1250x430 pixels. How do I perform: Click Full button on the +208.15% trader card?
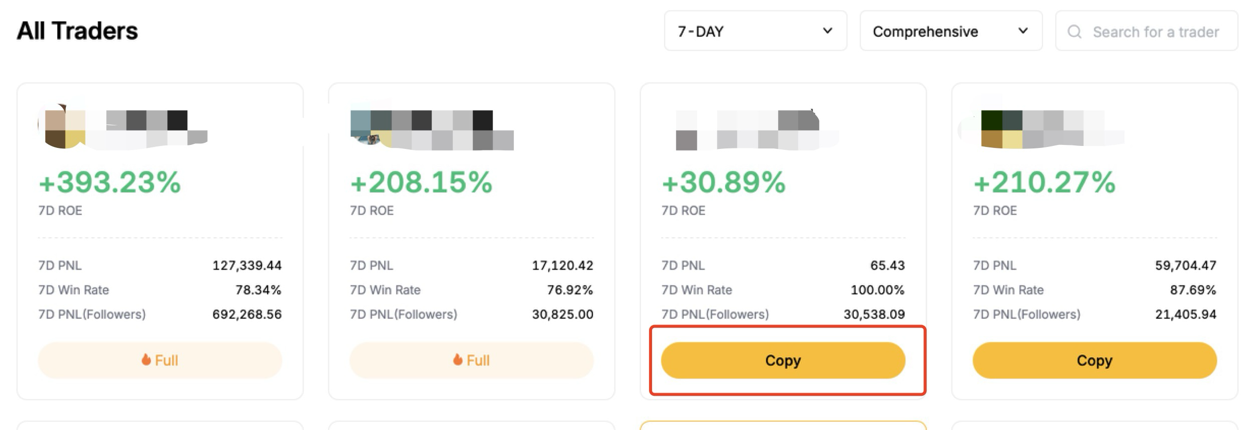pyautogui.click(x=471, y=360)
